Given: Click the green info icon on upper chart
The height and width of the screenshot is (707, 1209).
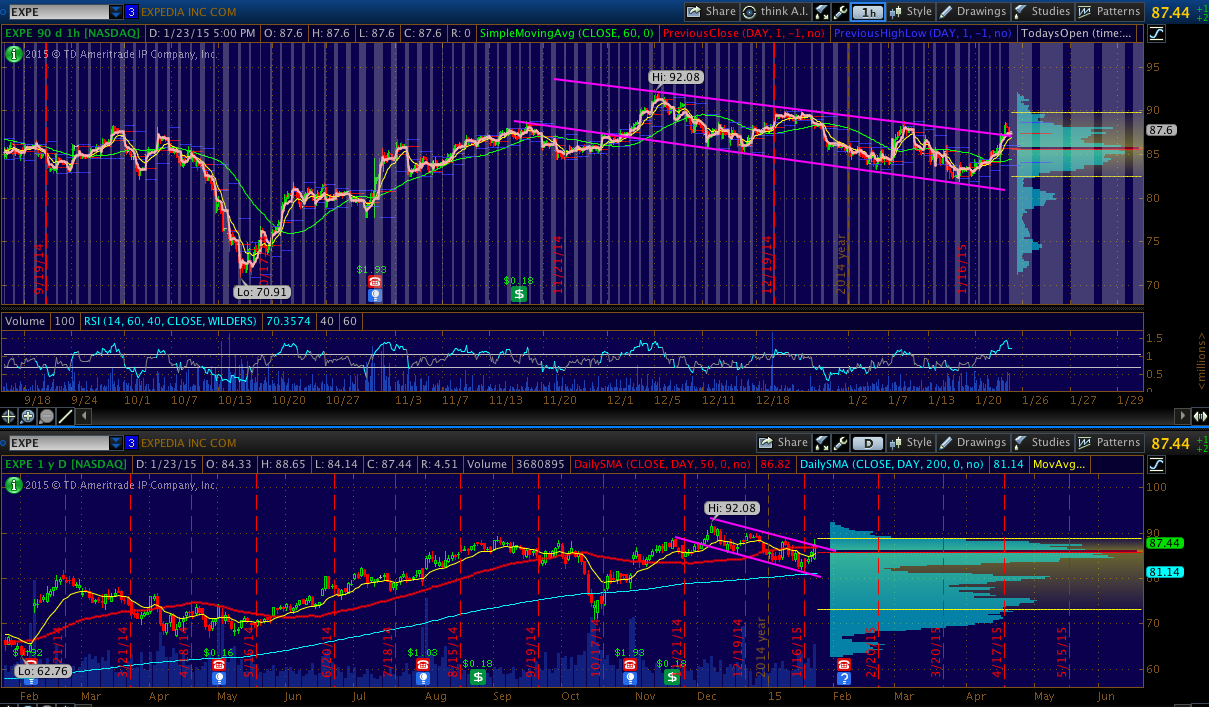Looking at the screenshot, I should coord(13,54).
